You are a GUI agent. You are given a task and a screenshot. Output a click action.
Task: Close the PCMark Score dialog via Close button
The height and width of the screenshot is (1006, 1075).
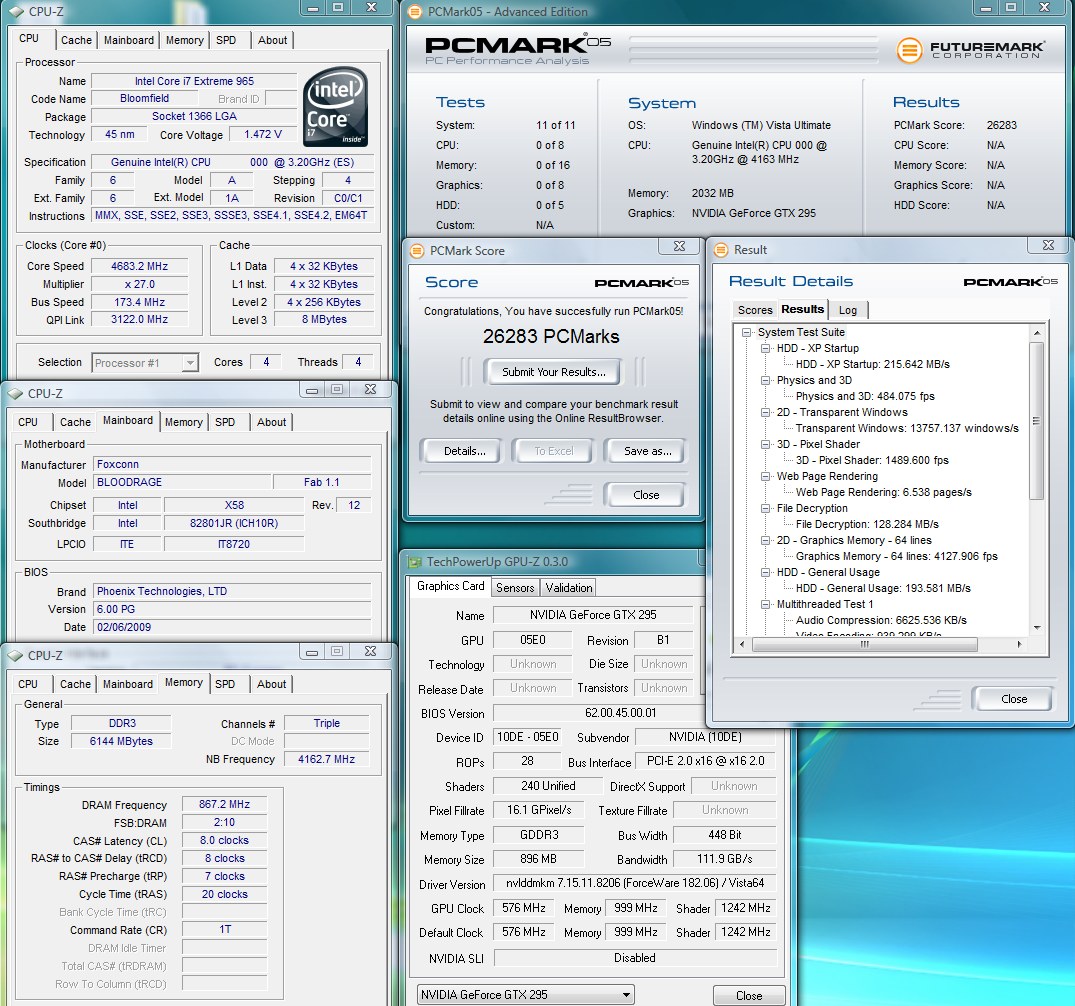coord(646,495)
